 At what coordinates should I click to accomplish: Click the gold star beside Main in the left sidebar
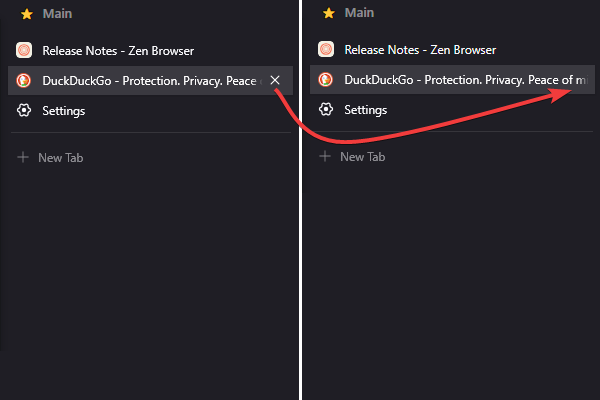[27, 14]
